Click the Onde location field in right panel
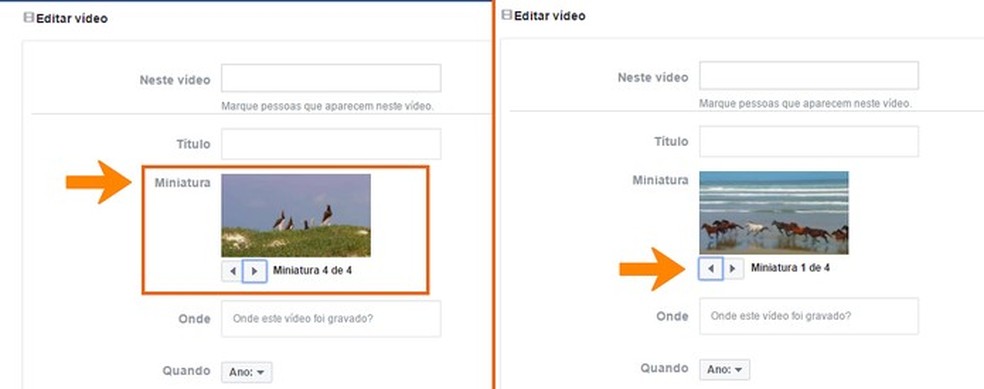 809,316
